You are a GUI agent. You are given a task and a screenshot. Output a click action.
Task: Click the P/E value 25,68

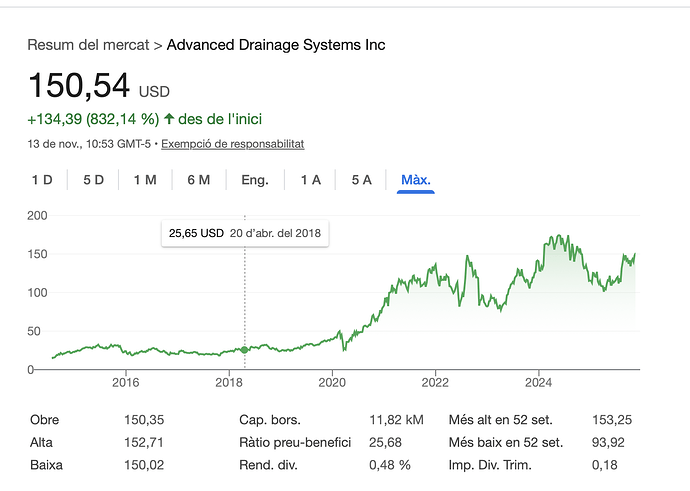pos(385,442)
